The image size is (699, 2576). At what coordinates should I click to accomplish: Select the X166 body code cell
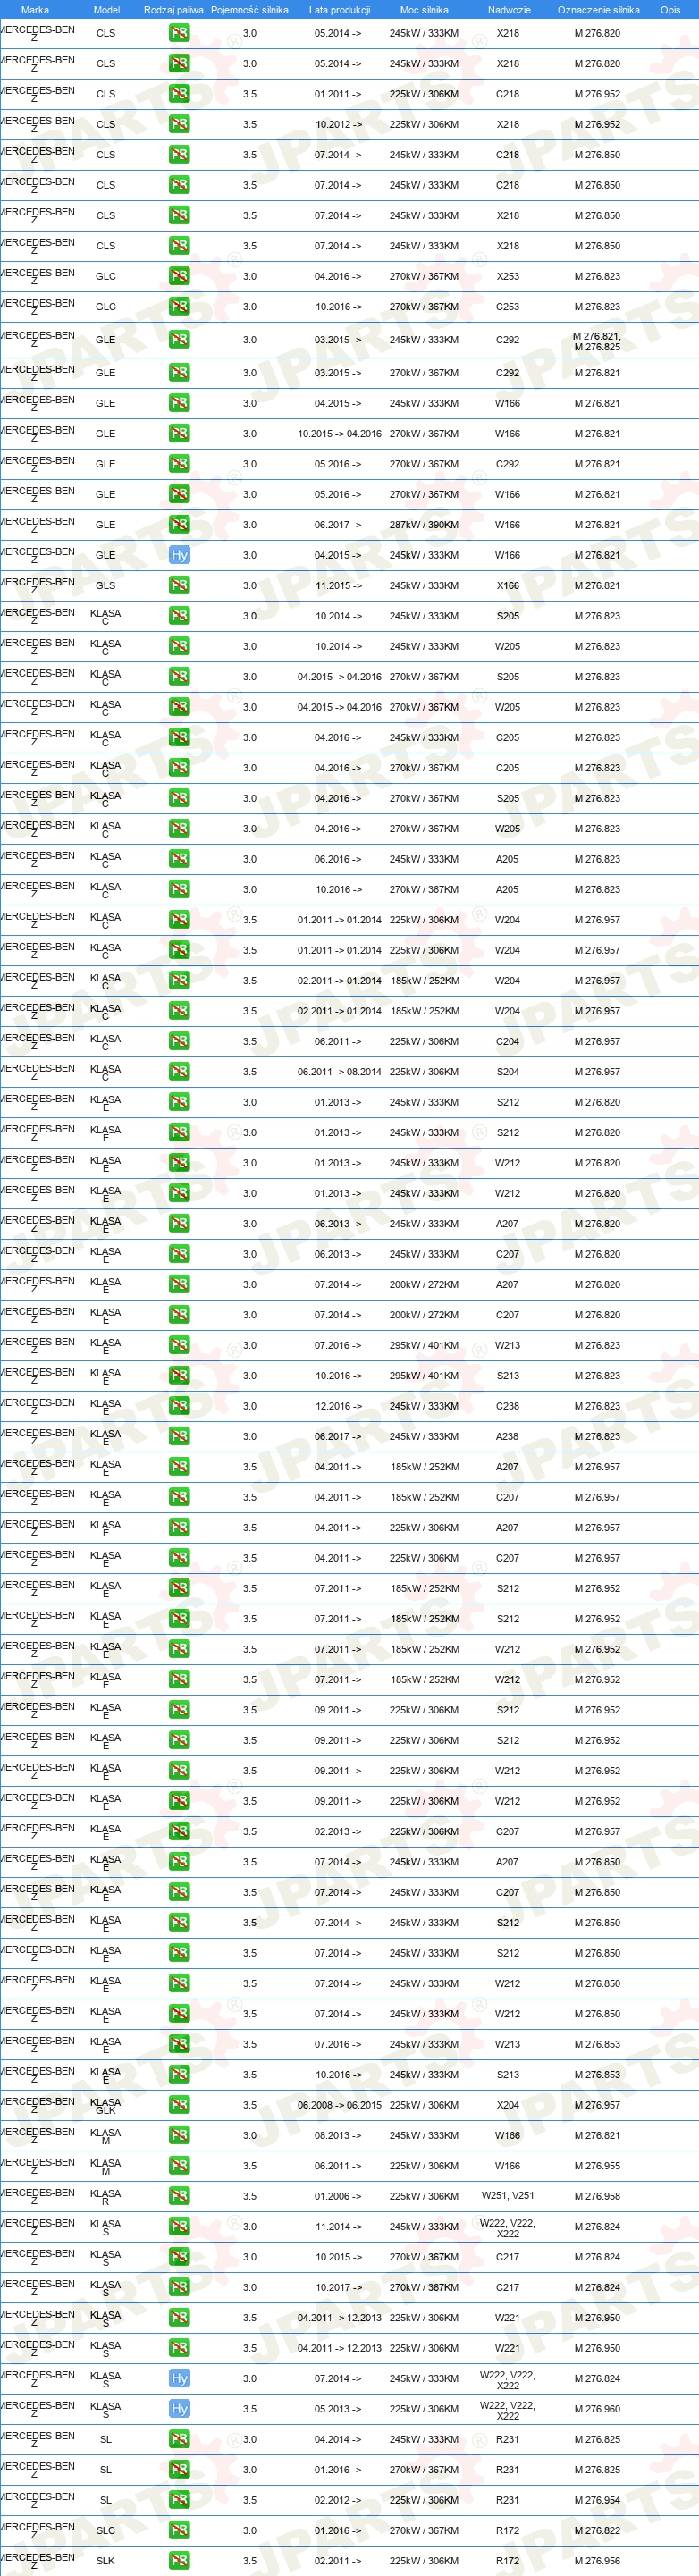pos(508,586)
